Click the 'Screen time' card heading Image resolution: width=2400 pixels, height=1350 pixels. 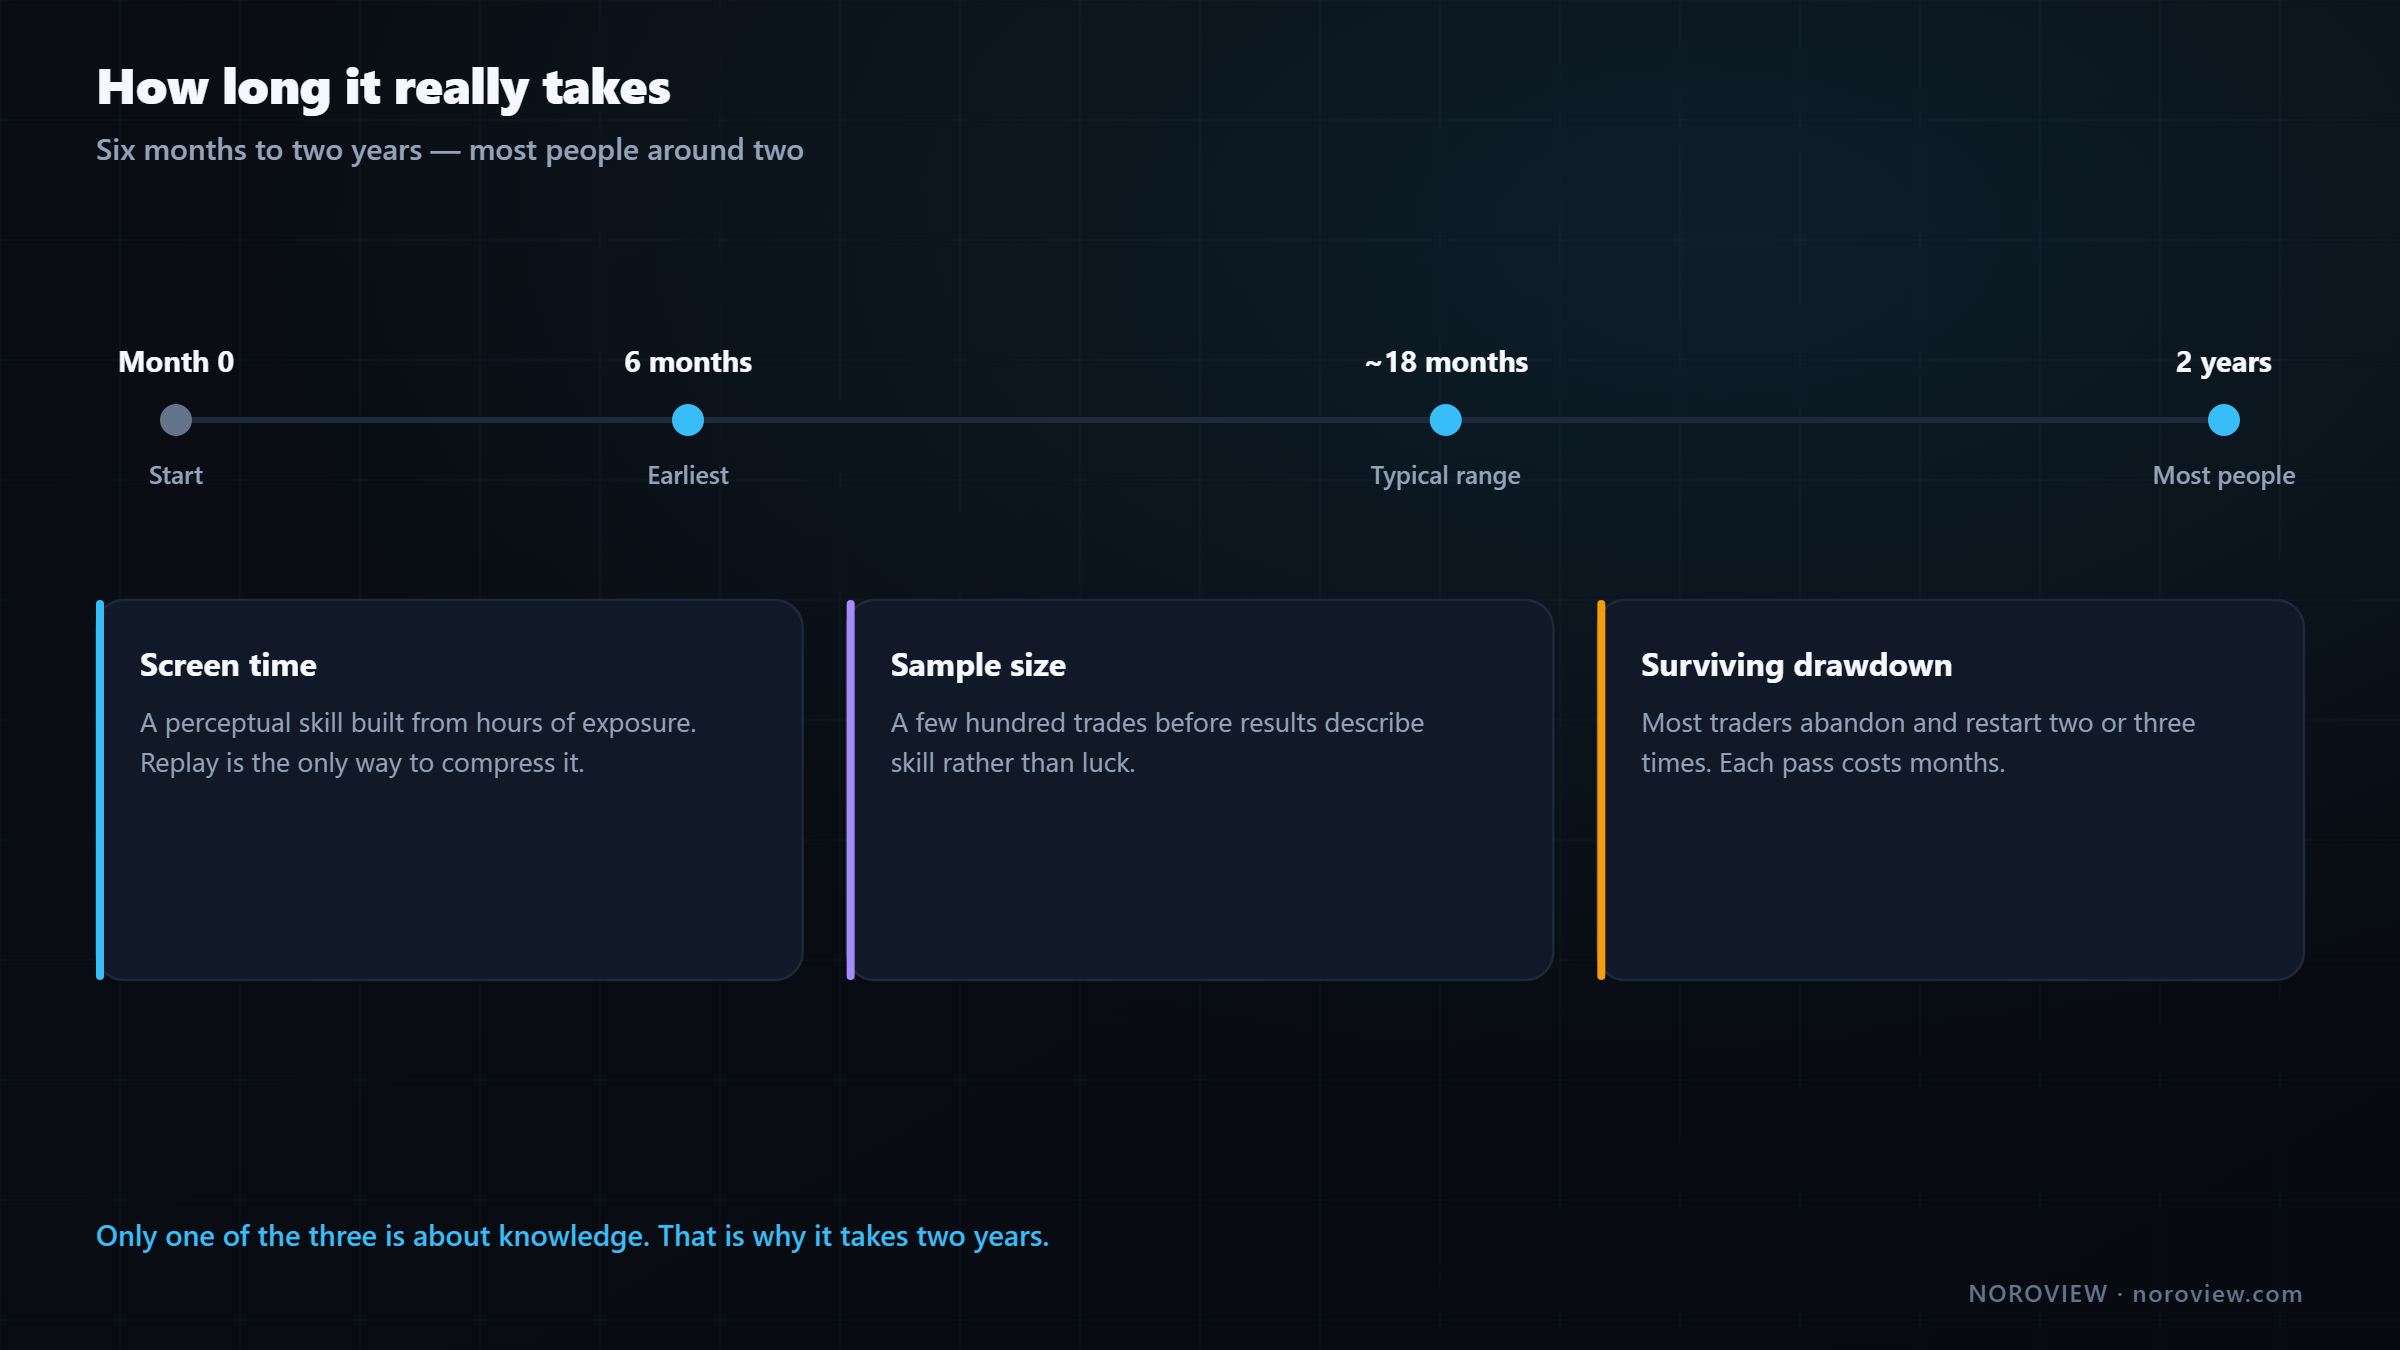[228, 665]
